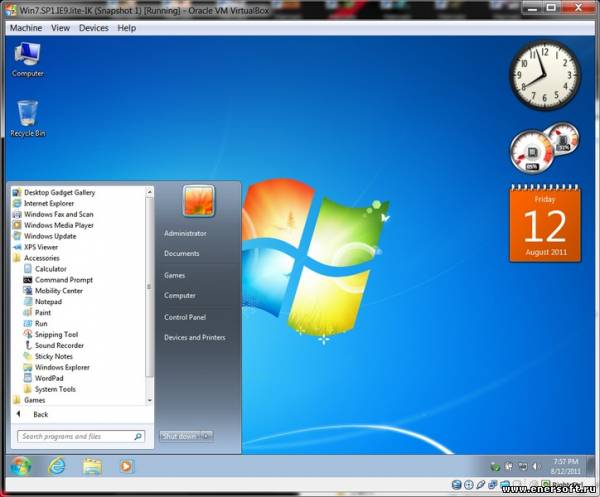Launch Windows Media Player from the taskbar

click(x=127, y=466)
